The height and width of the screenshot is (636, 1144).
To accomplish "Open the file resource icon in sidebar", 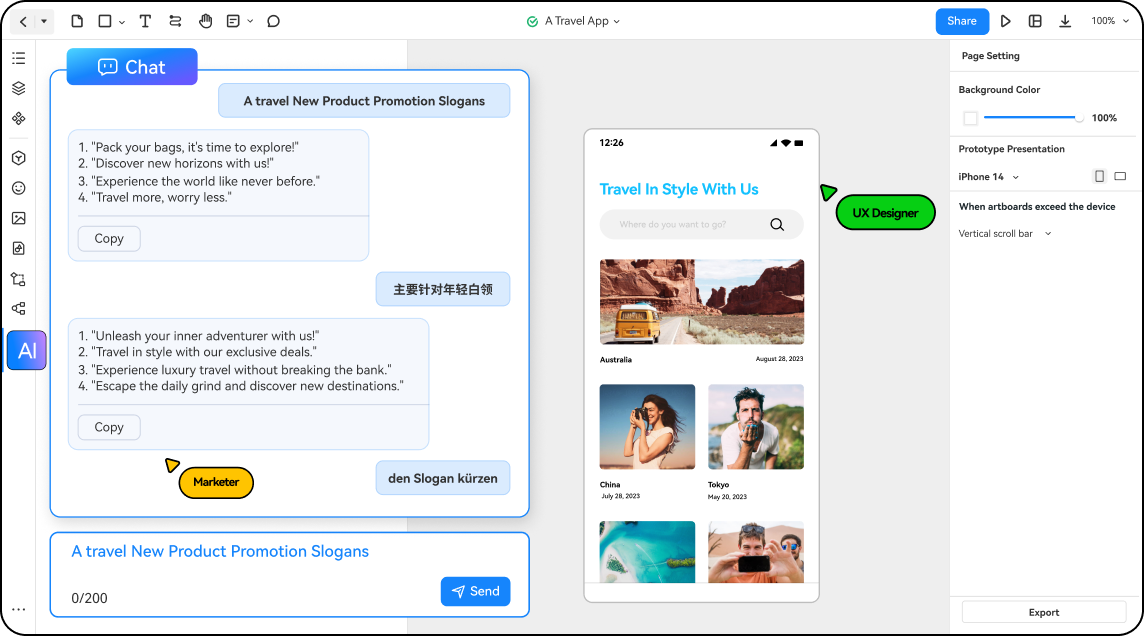I will coord(19,249).
